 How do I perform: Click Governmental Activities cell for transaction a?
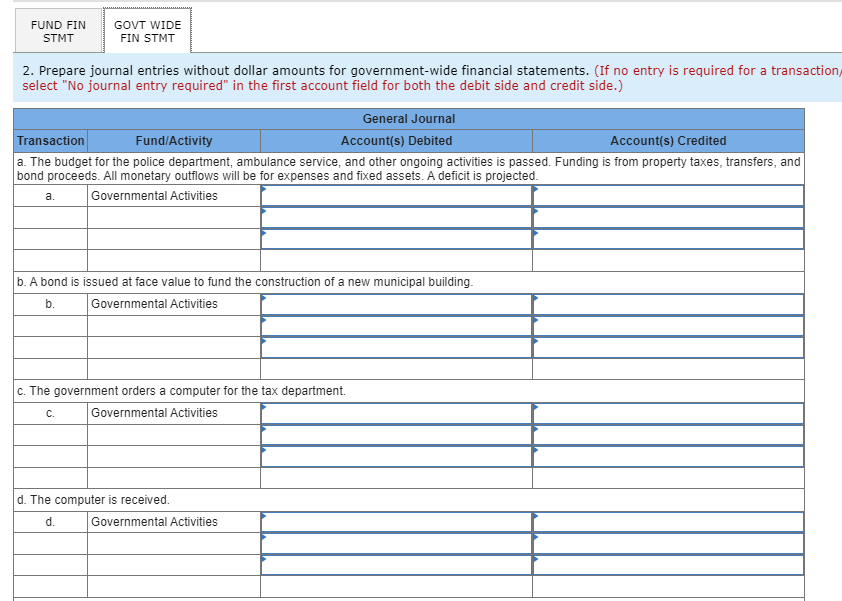click(x=174, y=196)
